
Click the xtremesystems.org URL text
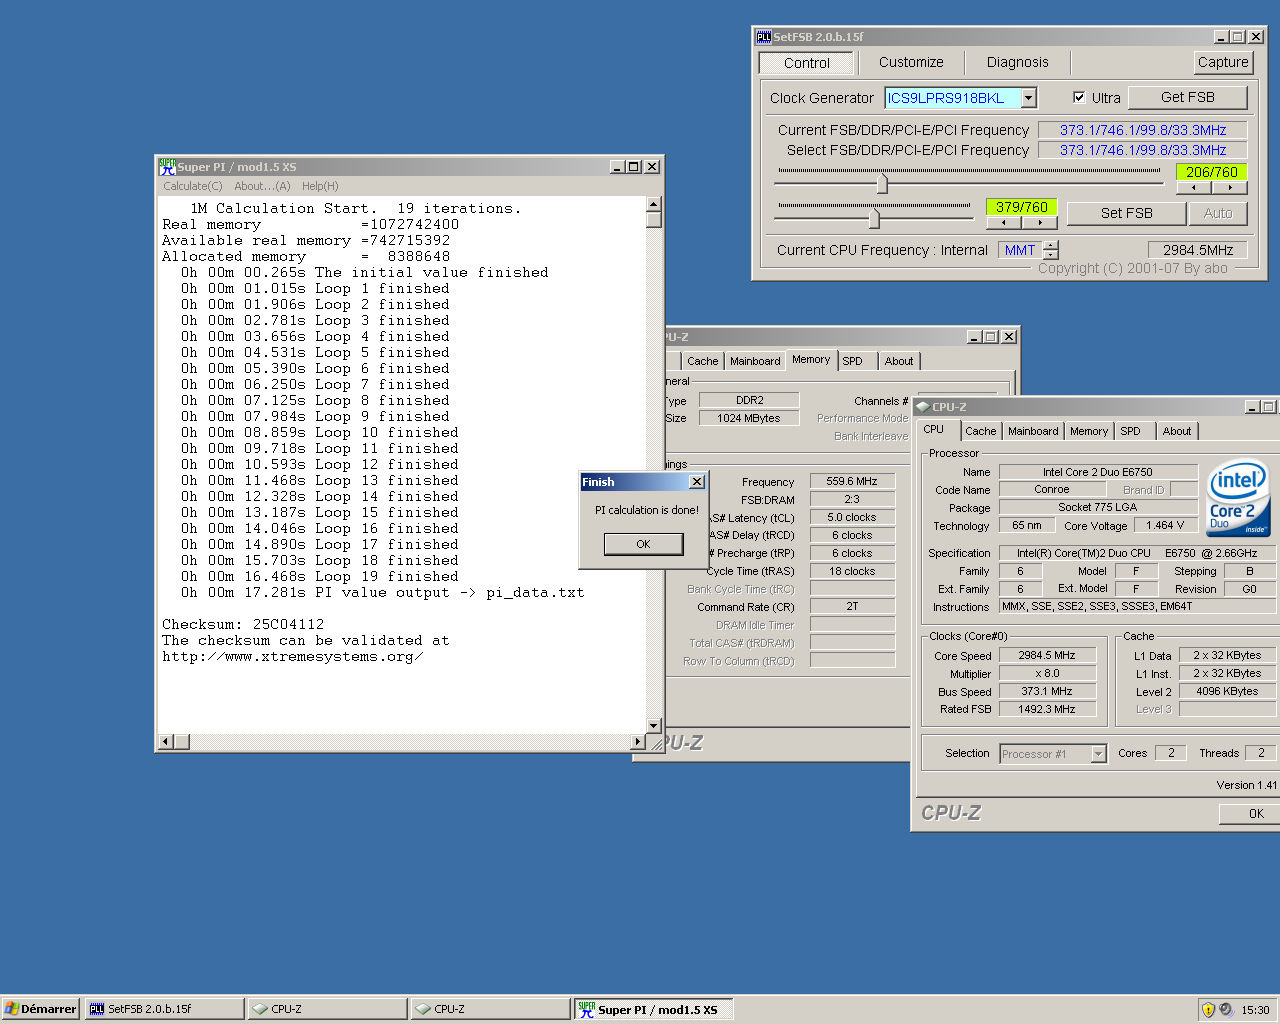click(x=292, y=656)
